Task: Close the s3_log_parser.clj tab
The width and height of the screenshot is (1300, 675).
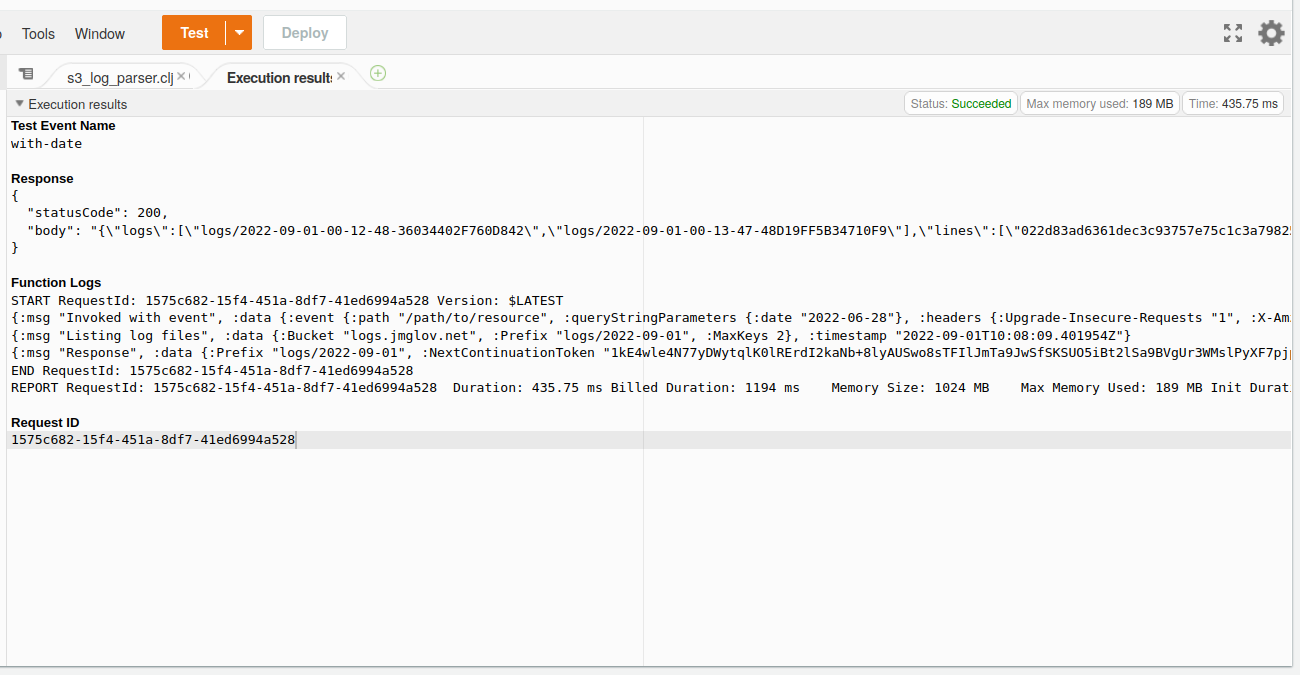Action: click(x=181, y=76)
